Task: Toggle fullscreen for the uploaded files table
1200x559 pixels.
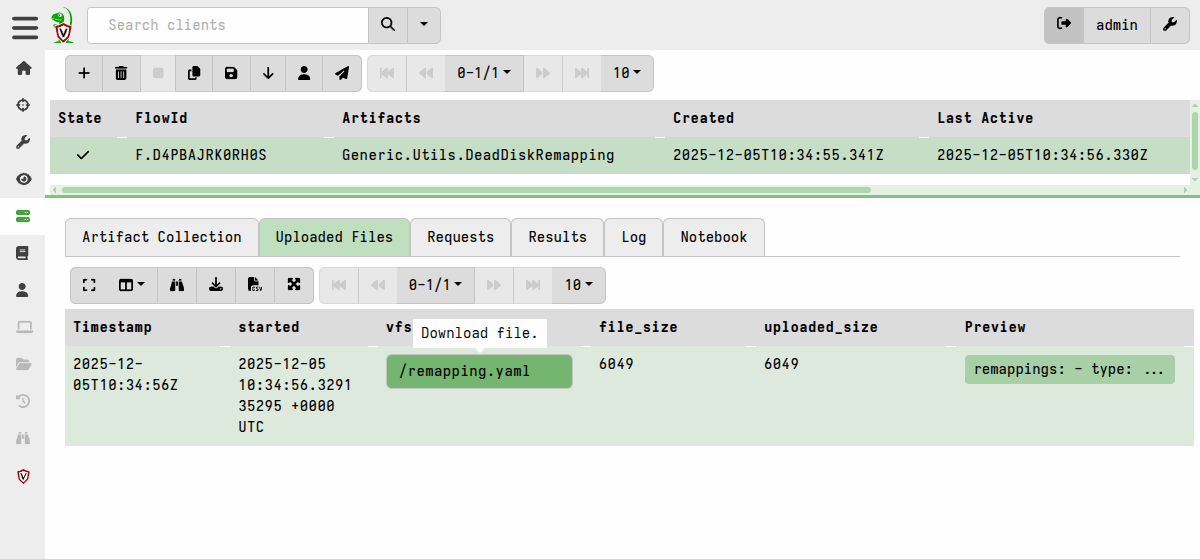Action: (x=89, y=285)
